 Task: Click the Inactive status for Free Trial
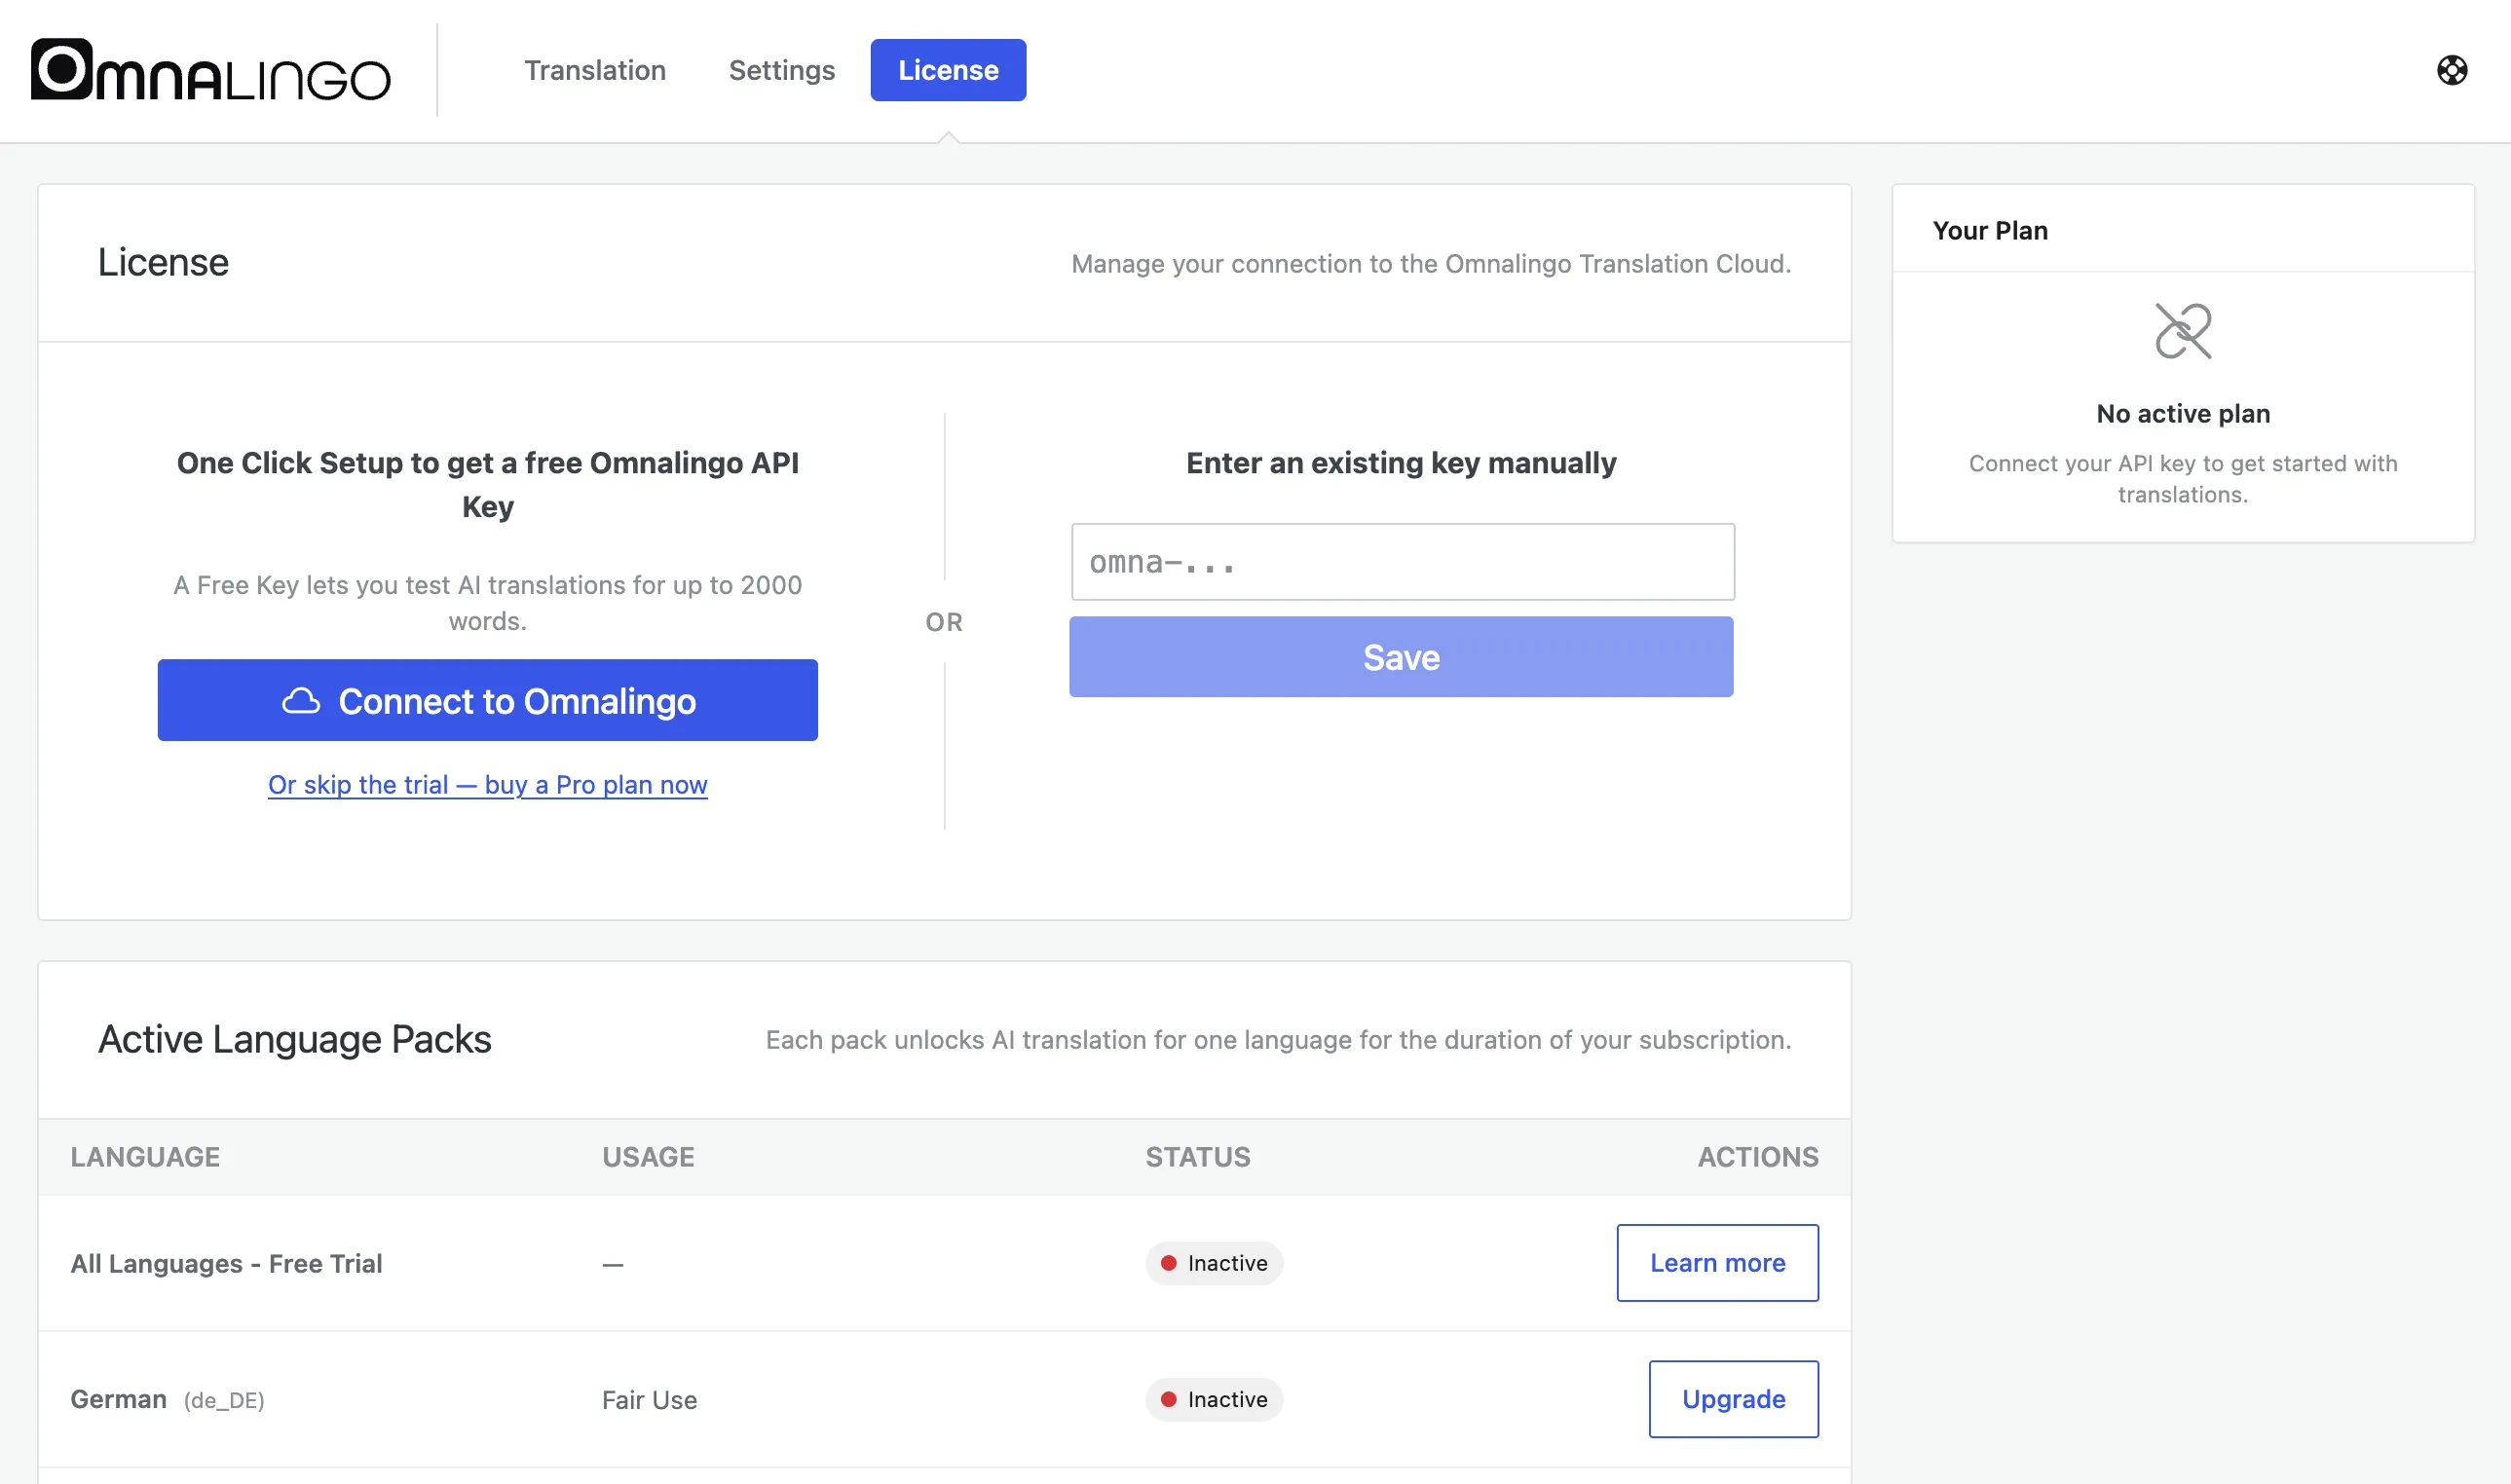click(1213, 1262)
